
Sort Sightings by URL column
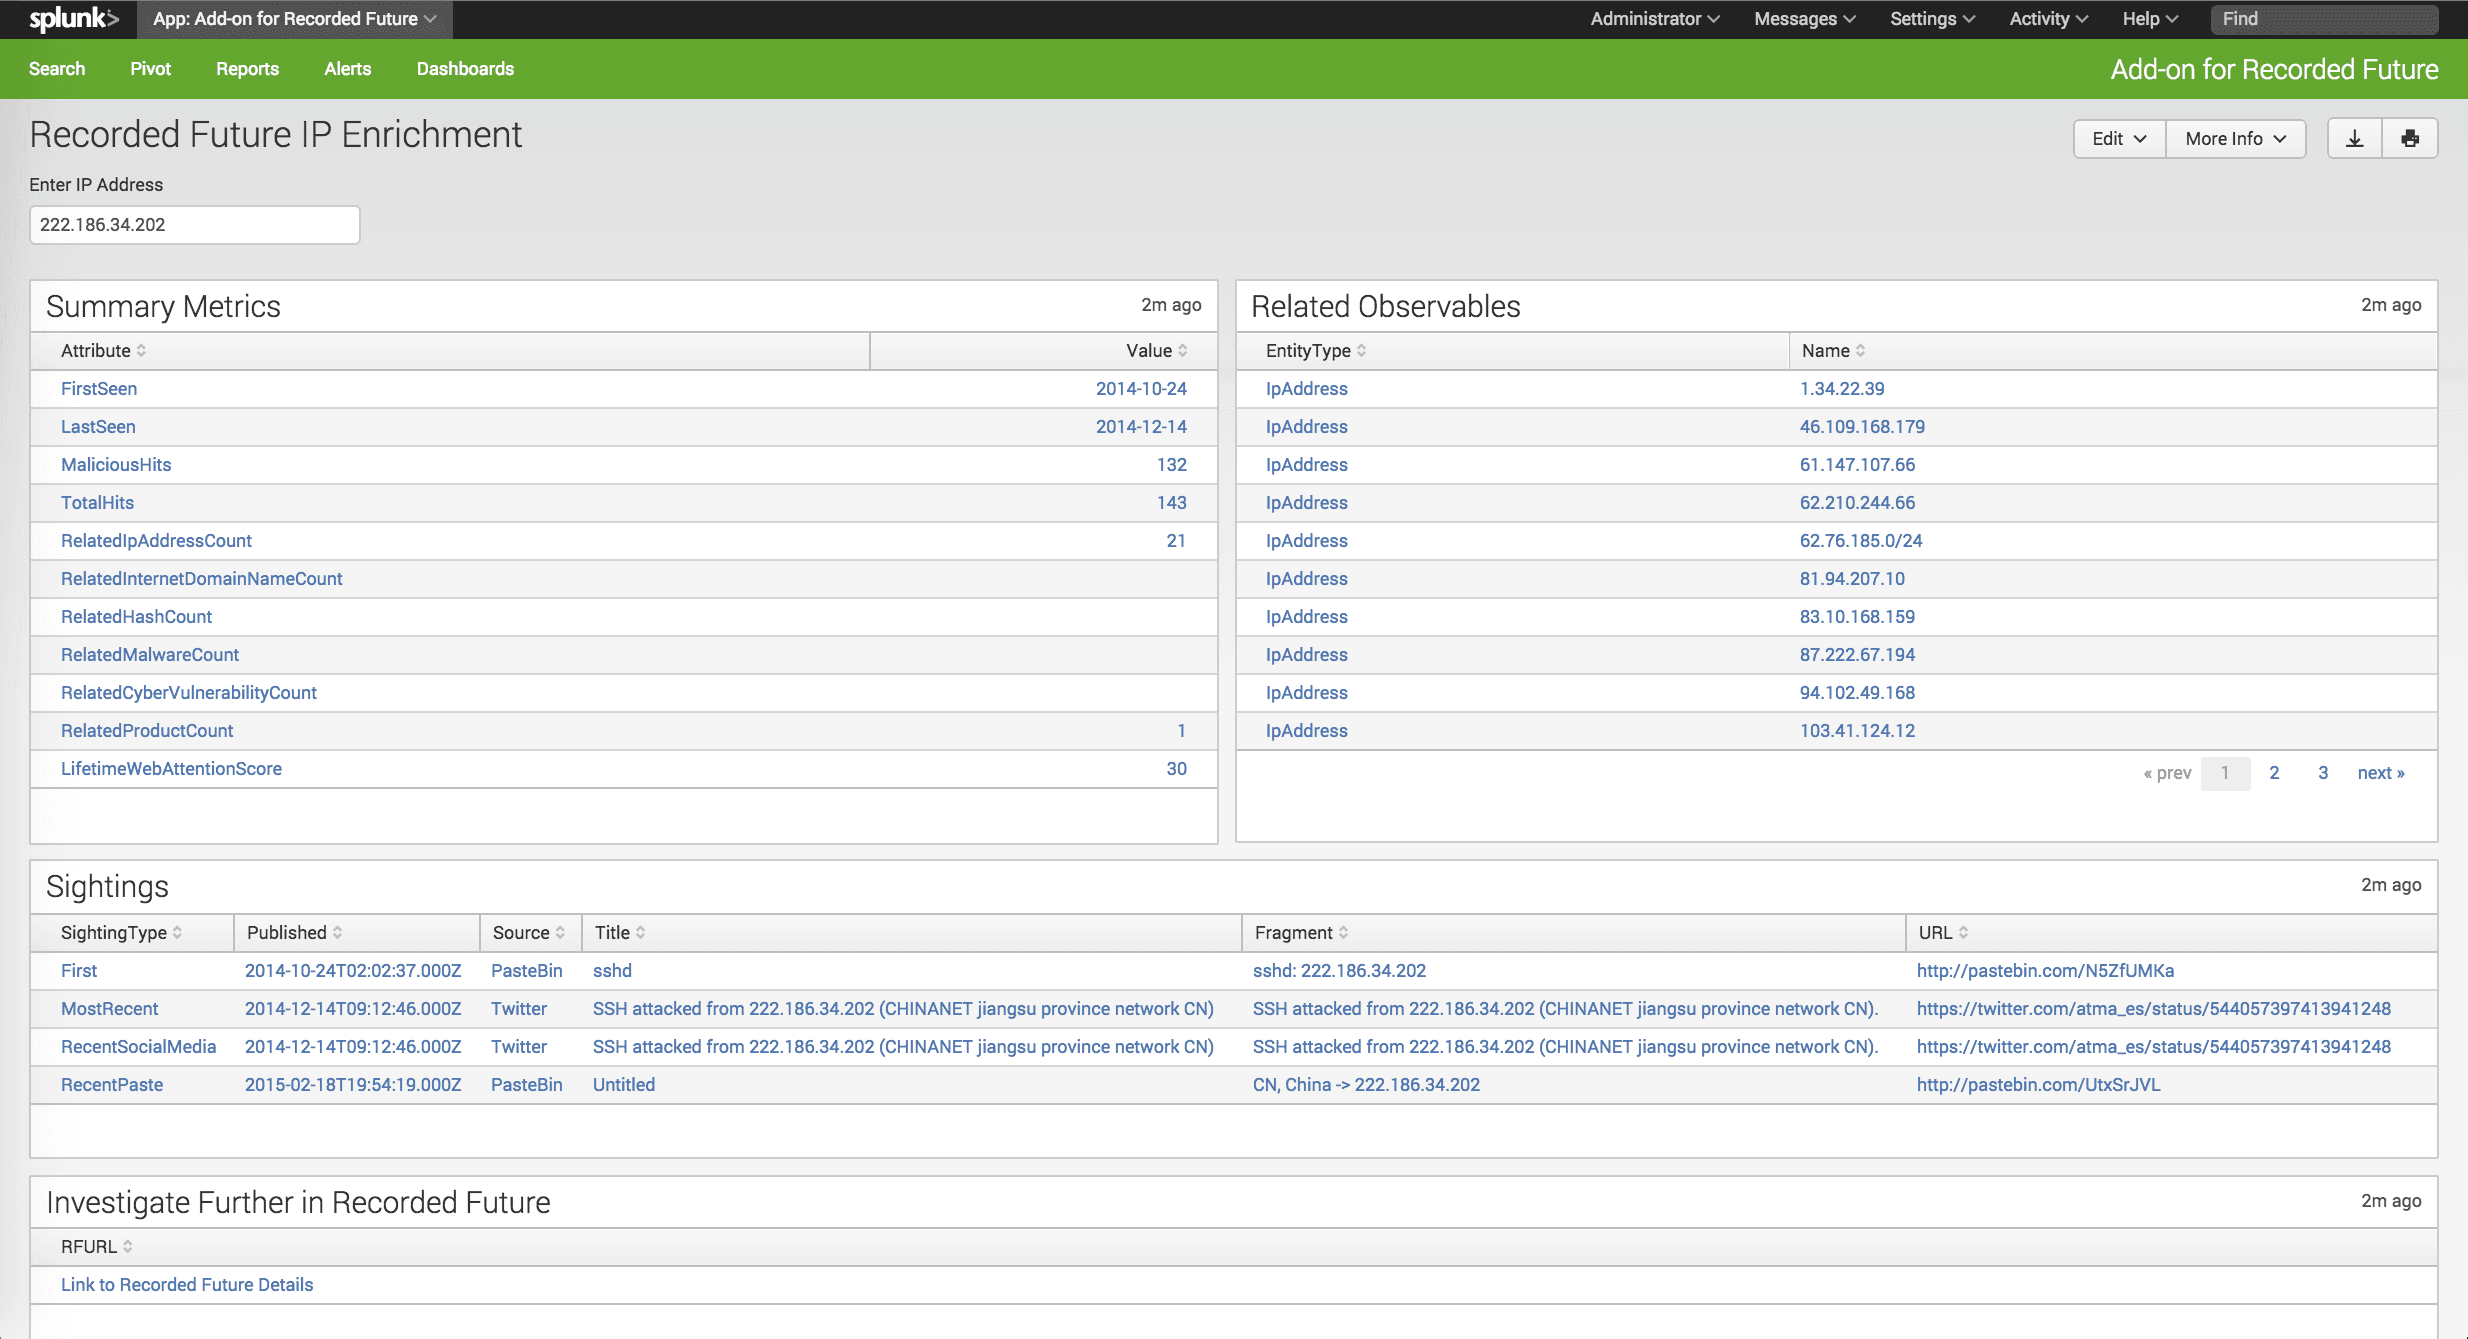[x=1943, y=933]
